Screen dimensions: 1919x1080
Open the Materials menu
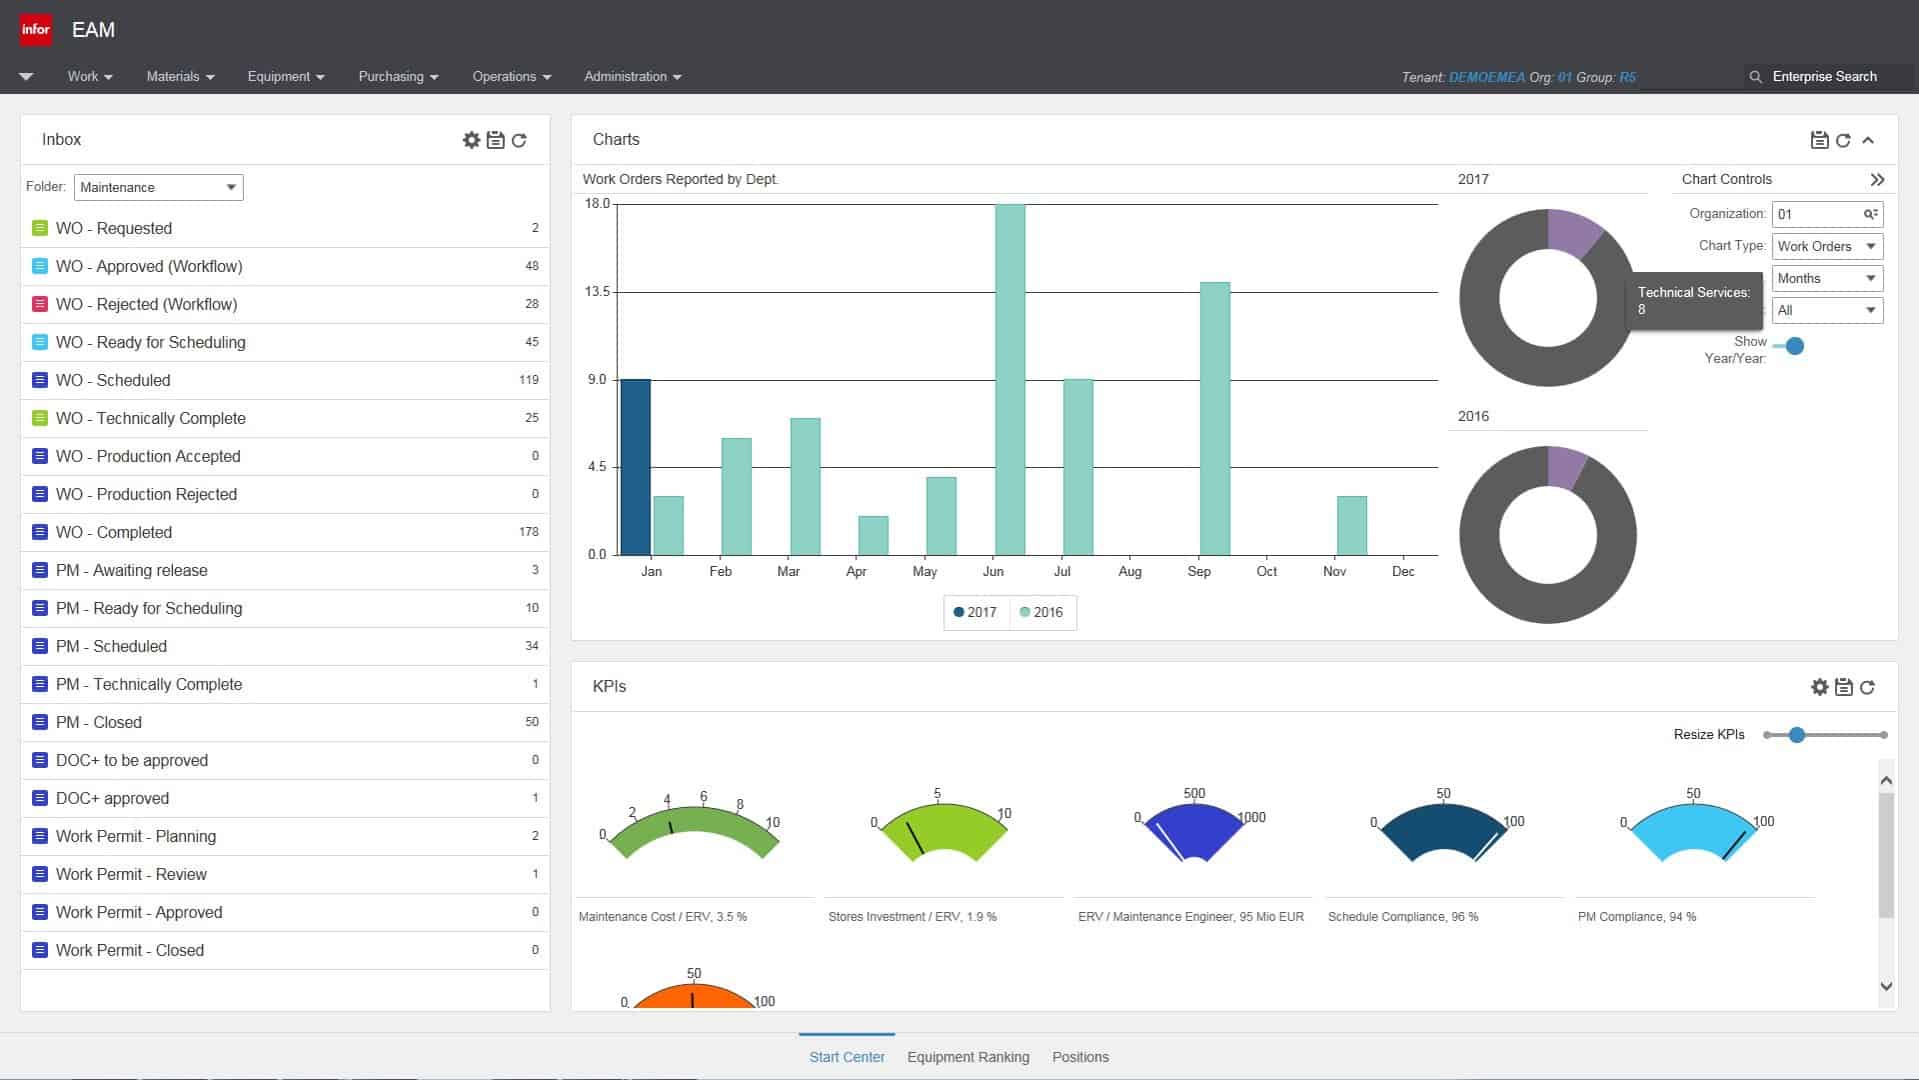tap(180, 76)
